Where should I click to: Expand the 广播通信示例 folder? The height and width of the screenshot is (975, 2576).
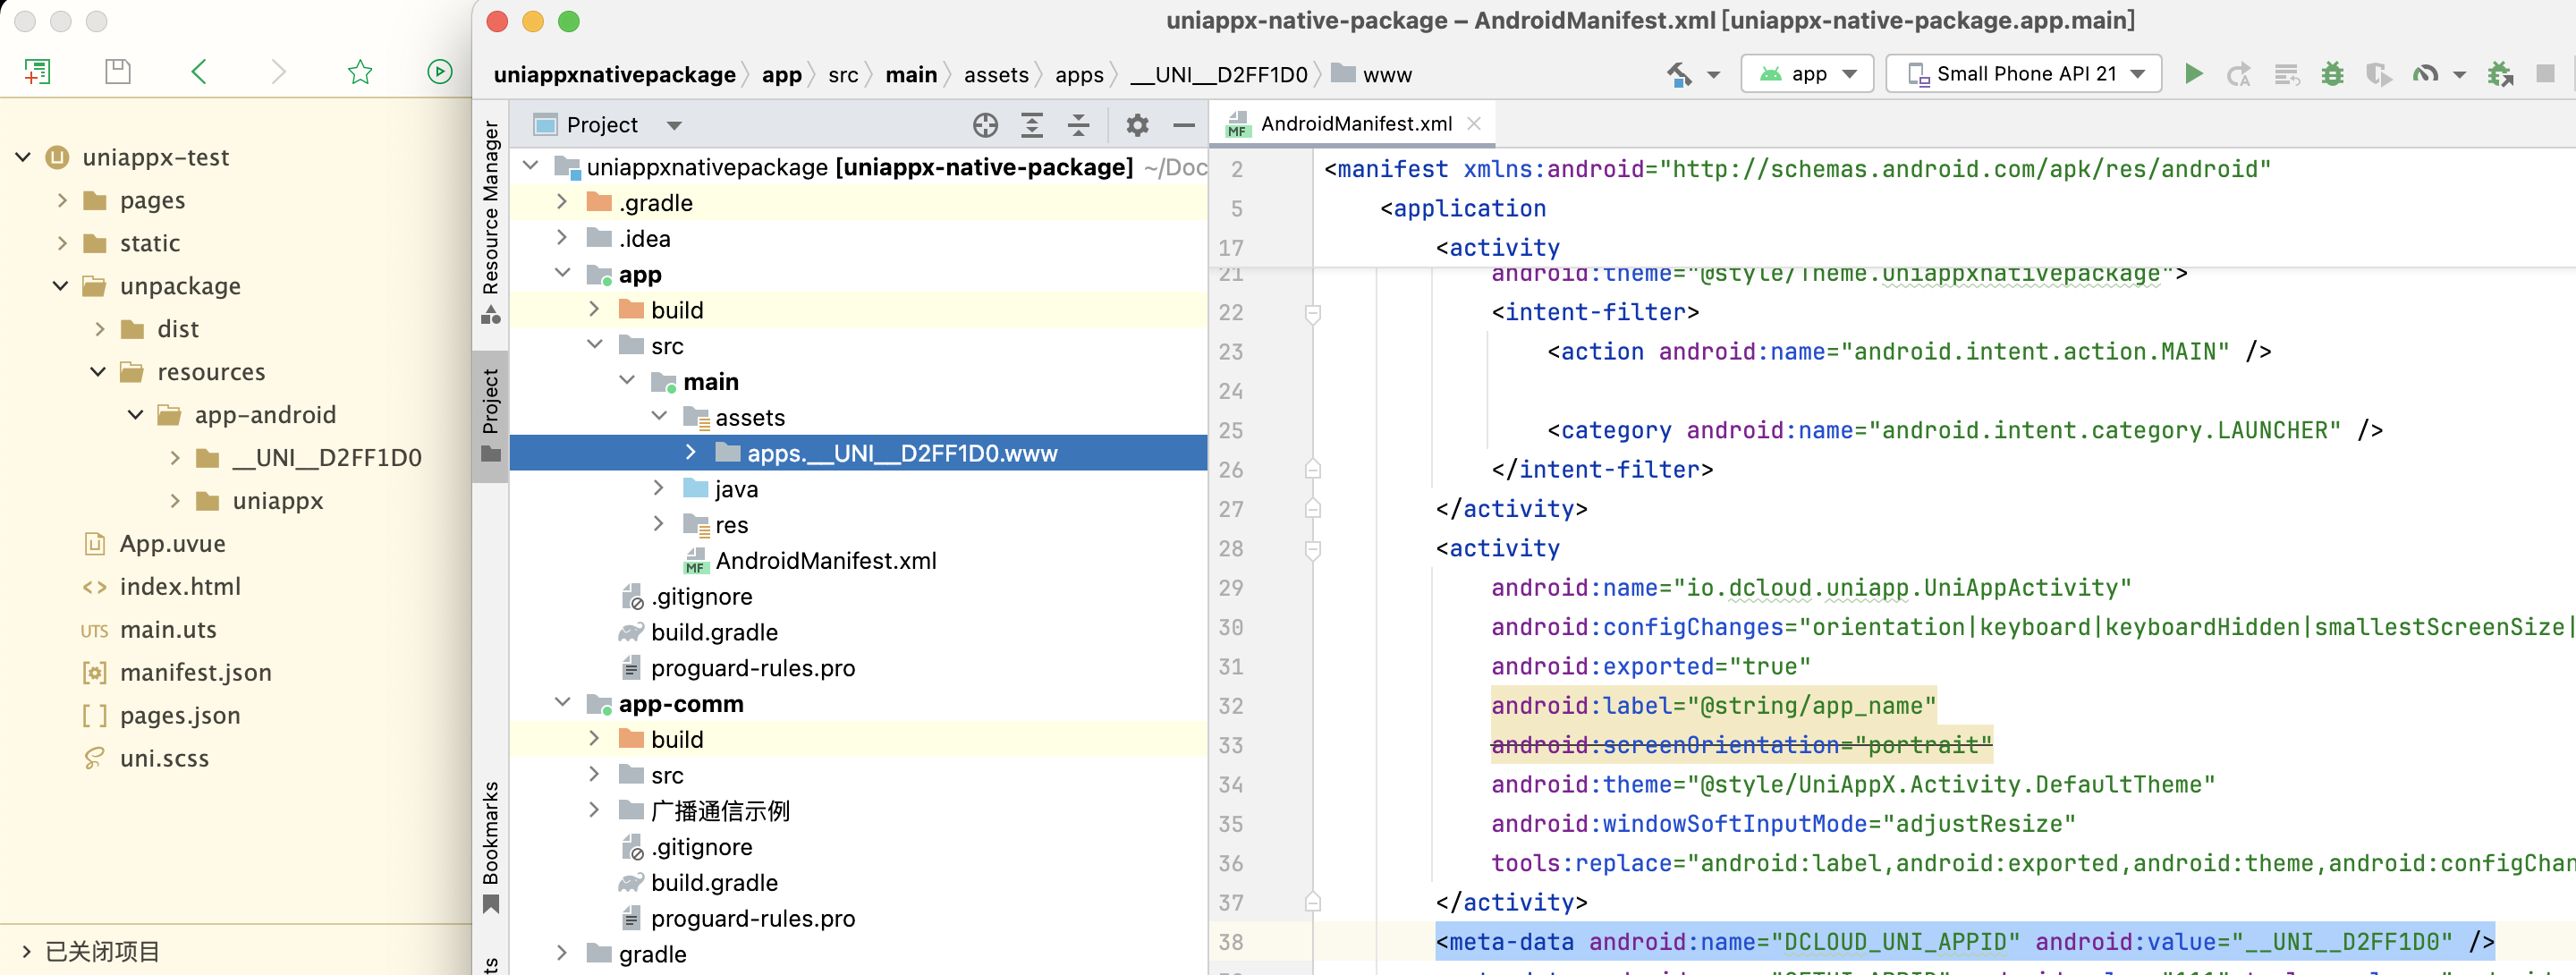click(x=594, y=810)
